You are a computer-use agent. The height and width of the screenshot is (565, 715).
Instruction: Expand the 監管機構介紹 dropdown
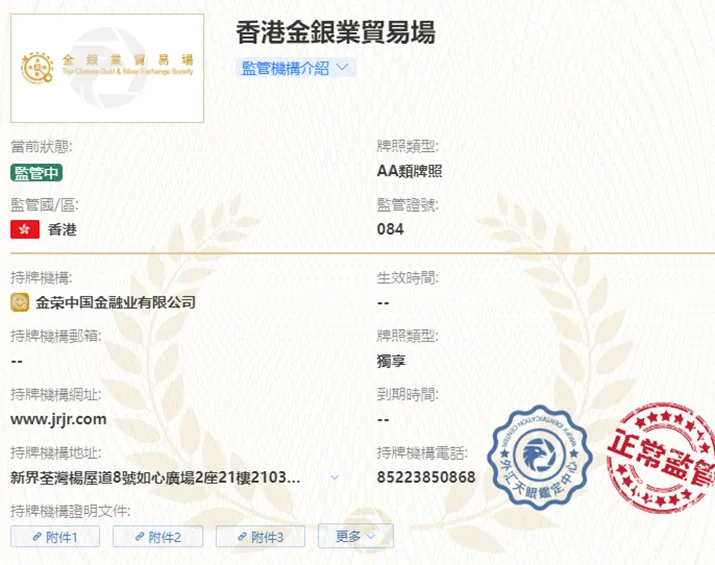[295, 68]
